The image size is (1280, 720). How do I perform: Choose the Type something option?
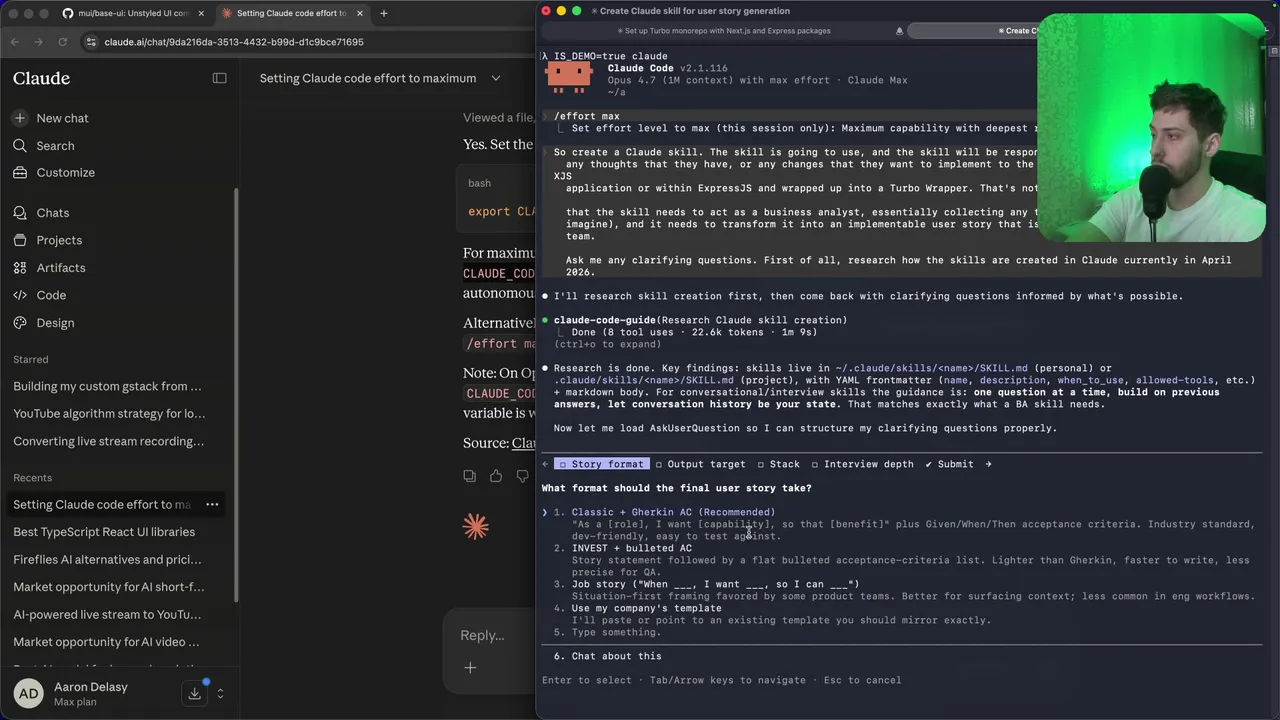pyautogui.click(x=616, y=632)
